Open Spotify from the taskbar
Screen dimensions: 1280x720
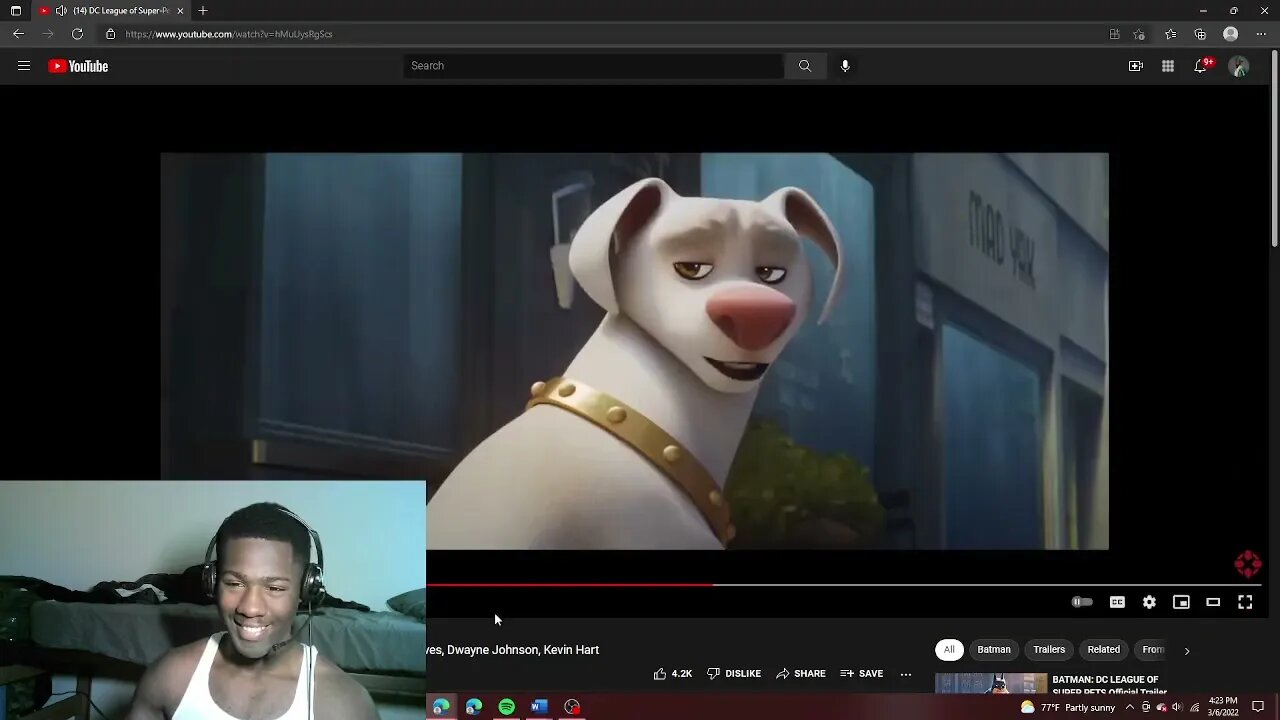point(507,707)
